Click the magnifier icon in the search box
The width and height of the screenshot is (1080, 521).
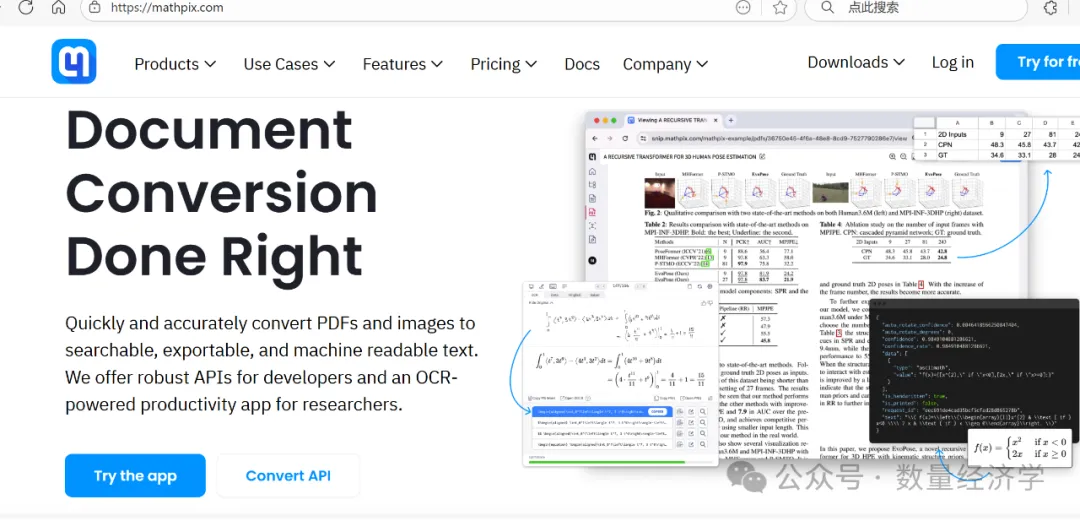click(826, 7)
